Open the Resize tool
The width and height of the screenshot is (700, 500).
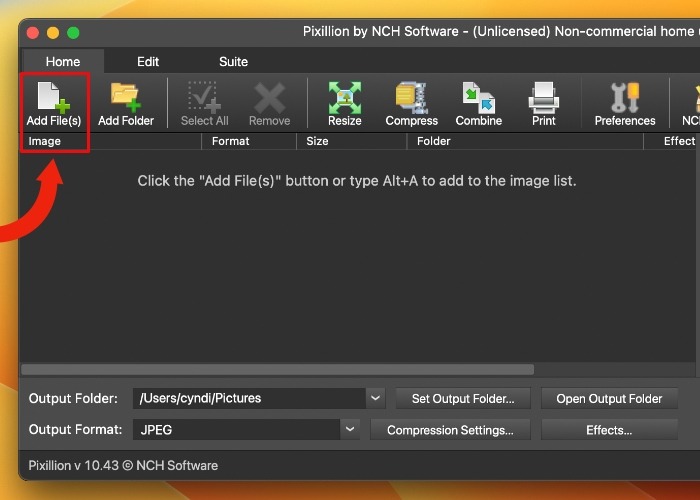345,104
